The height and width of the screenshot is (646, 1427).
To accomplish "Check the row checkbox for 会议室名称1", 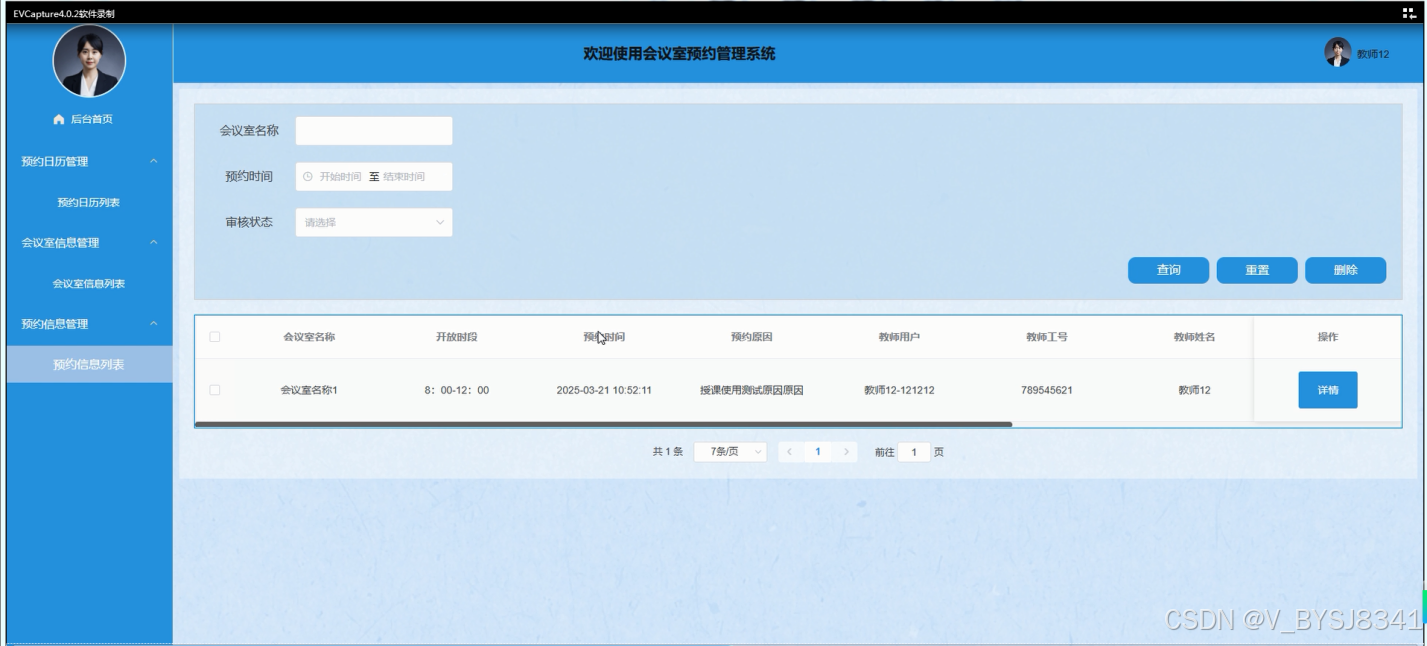I will coord(215,390).
